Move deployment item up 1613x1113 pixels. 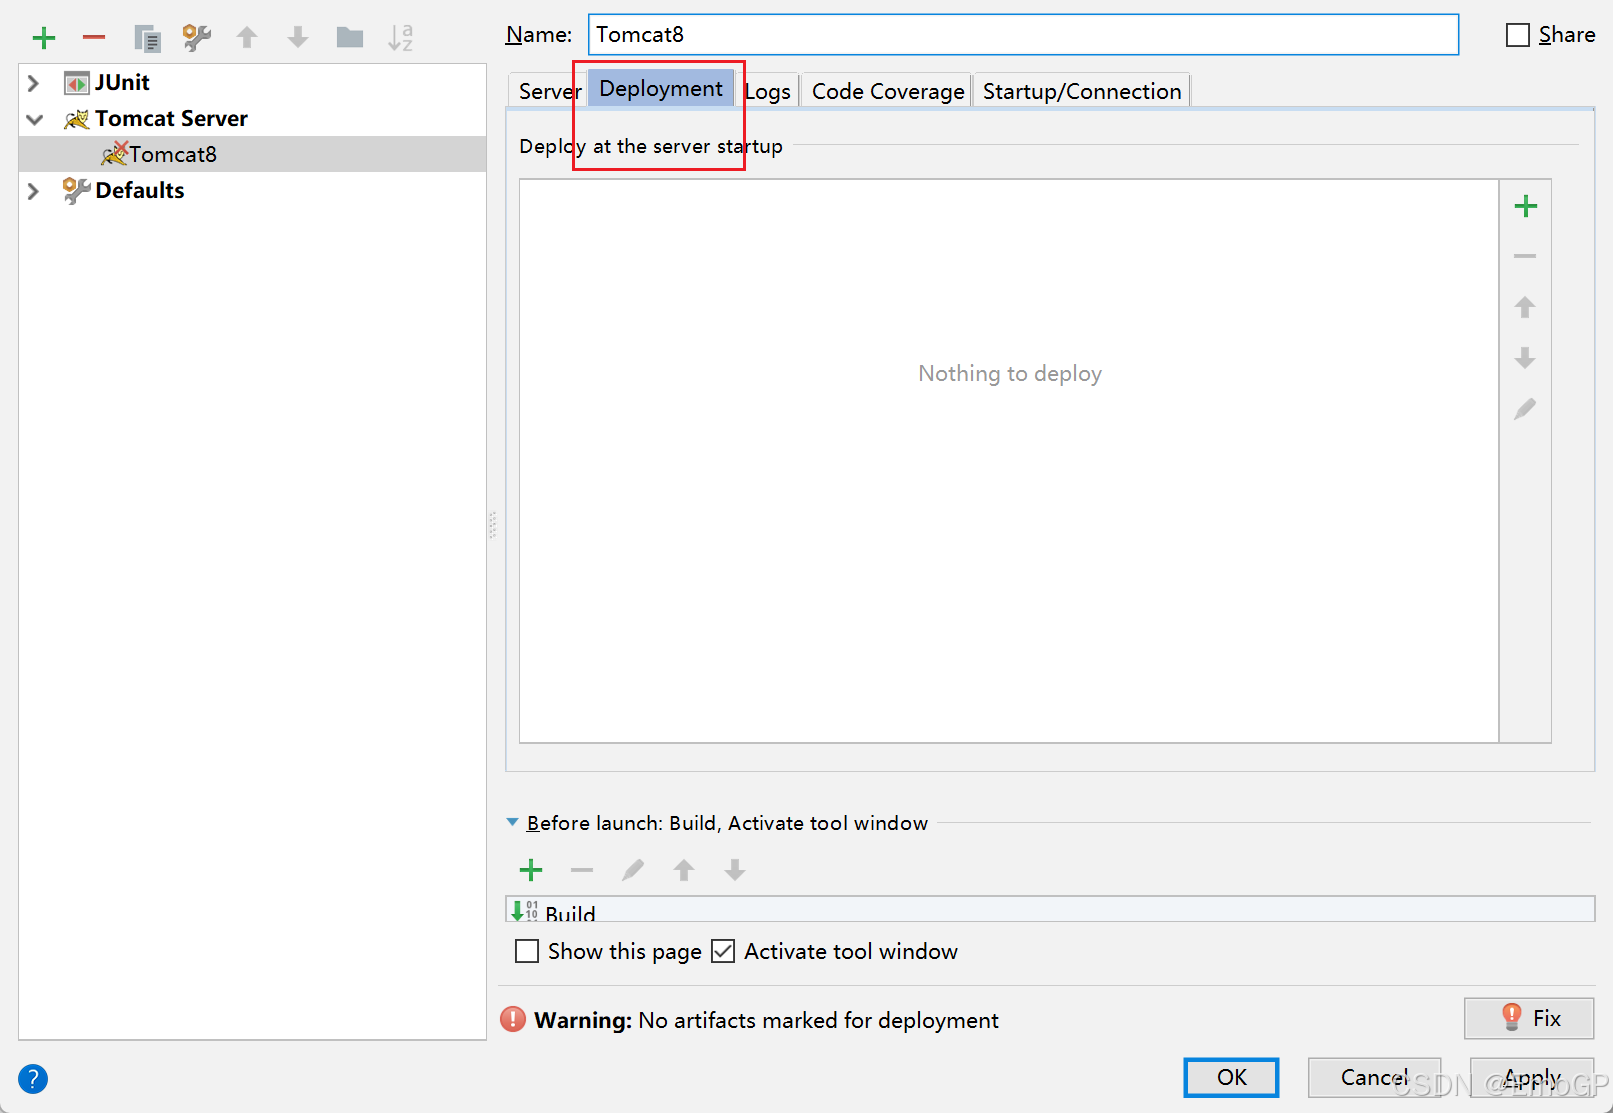click(x=1525, y=307)
